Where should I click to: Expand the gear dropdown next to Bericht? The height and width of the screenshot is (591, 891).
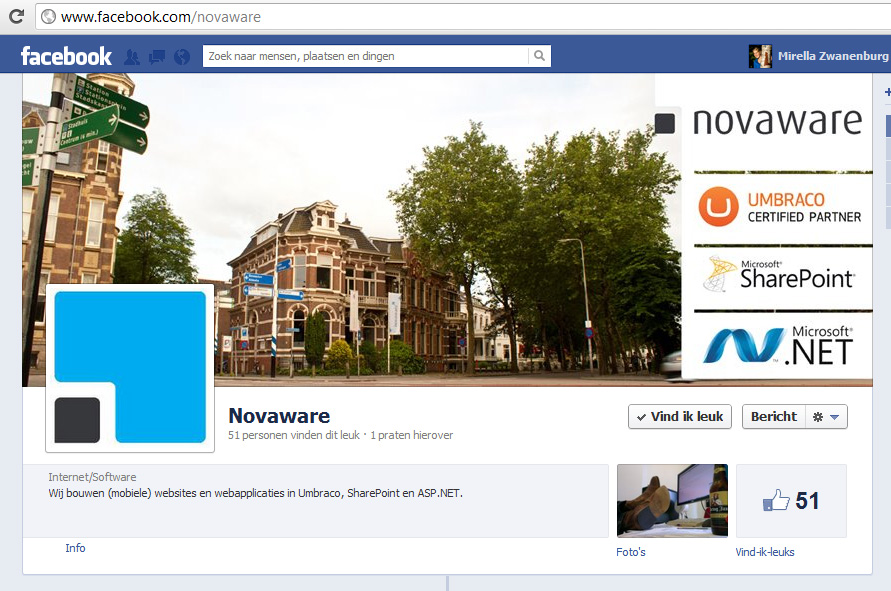(826, 417)
